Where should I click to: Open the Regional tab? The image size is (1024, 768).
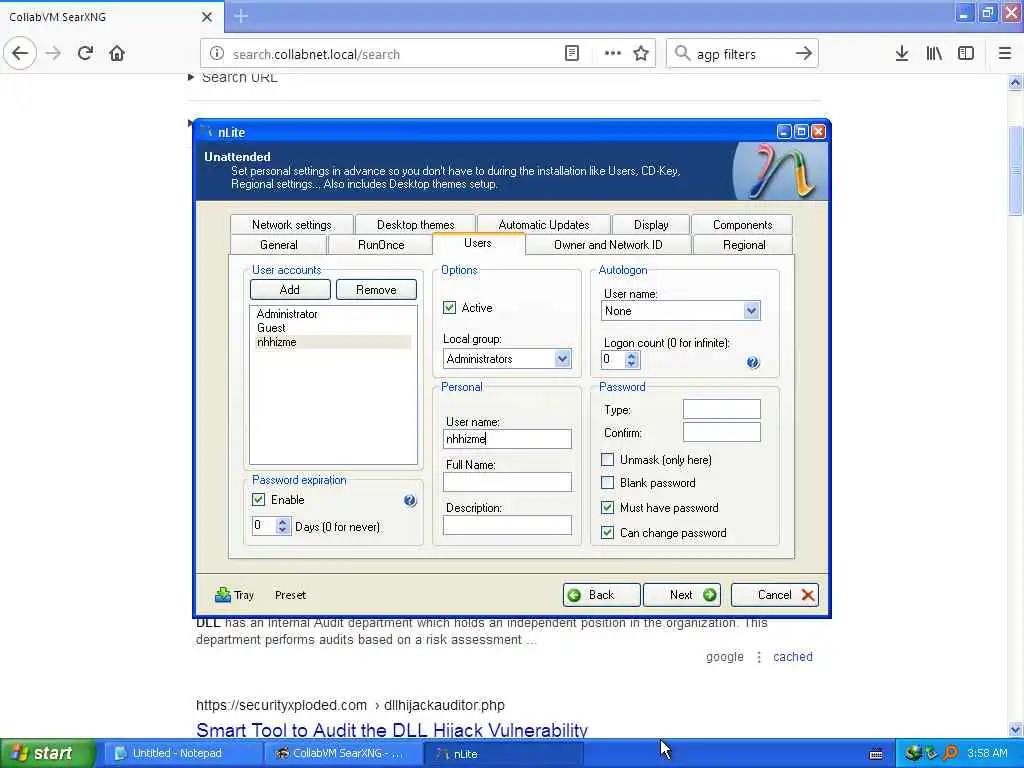(744, 245)
